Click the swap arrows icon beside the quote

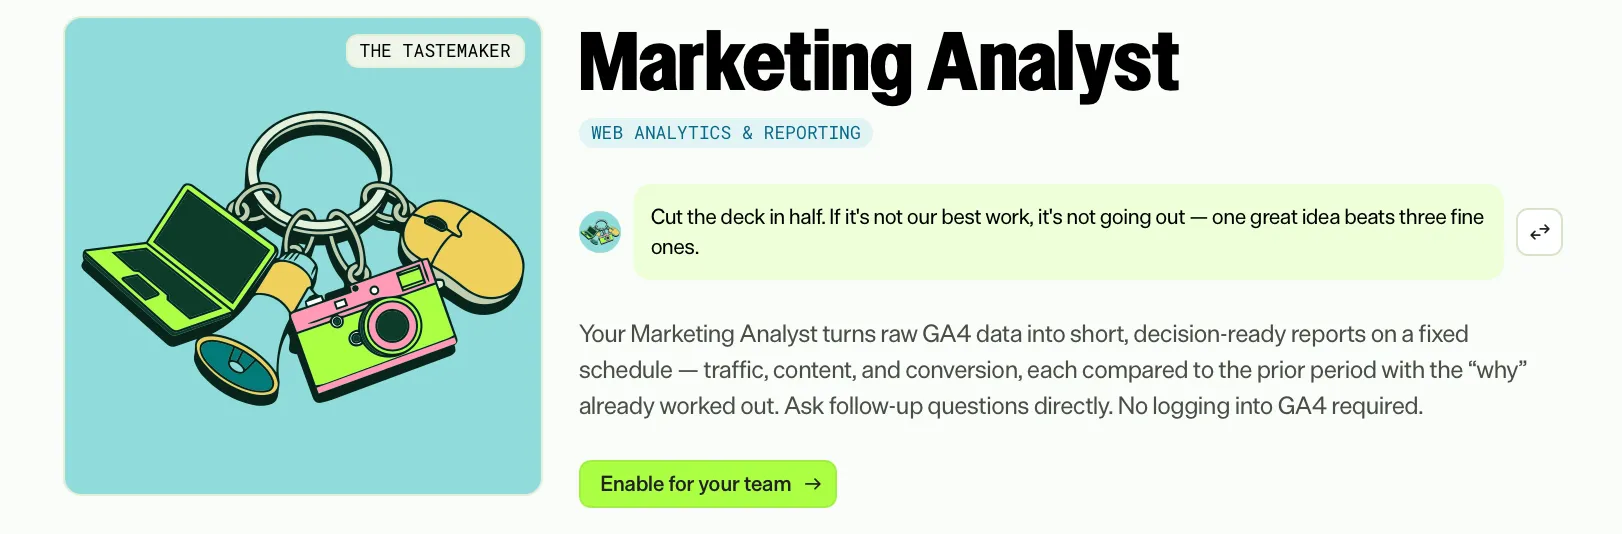coord(1539,232)
